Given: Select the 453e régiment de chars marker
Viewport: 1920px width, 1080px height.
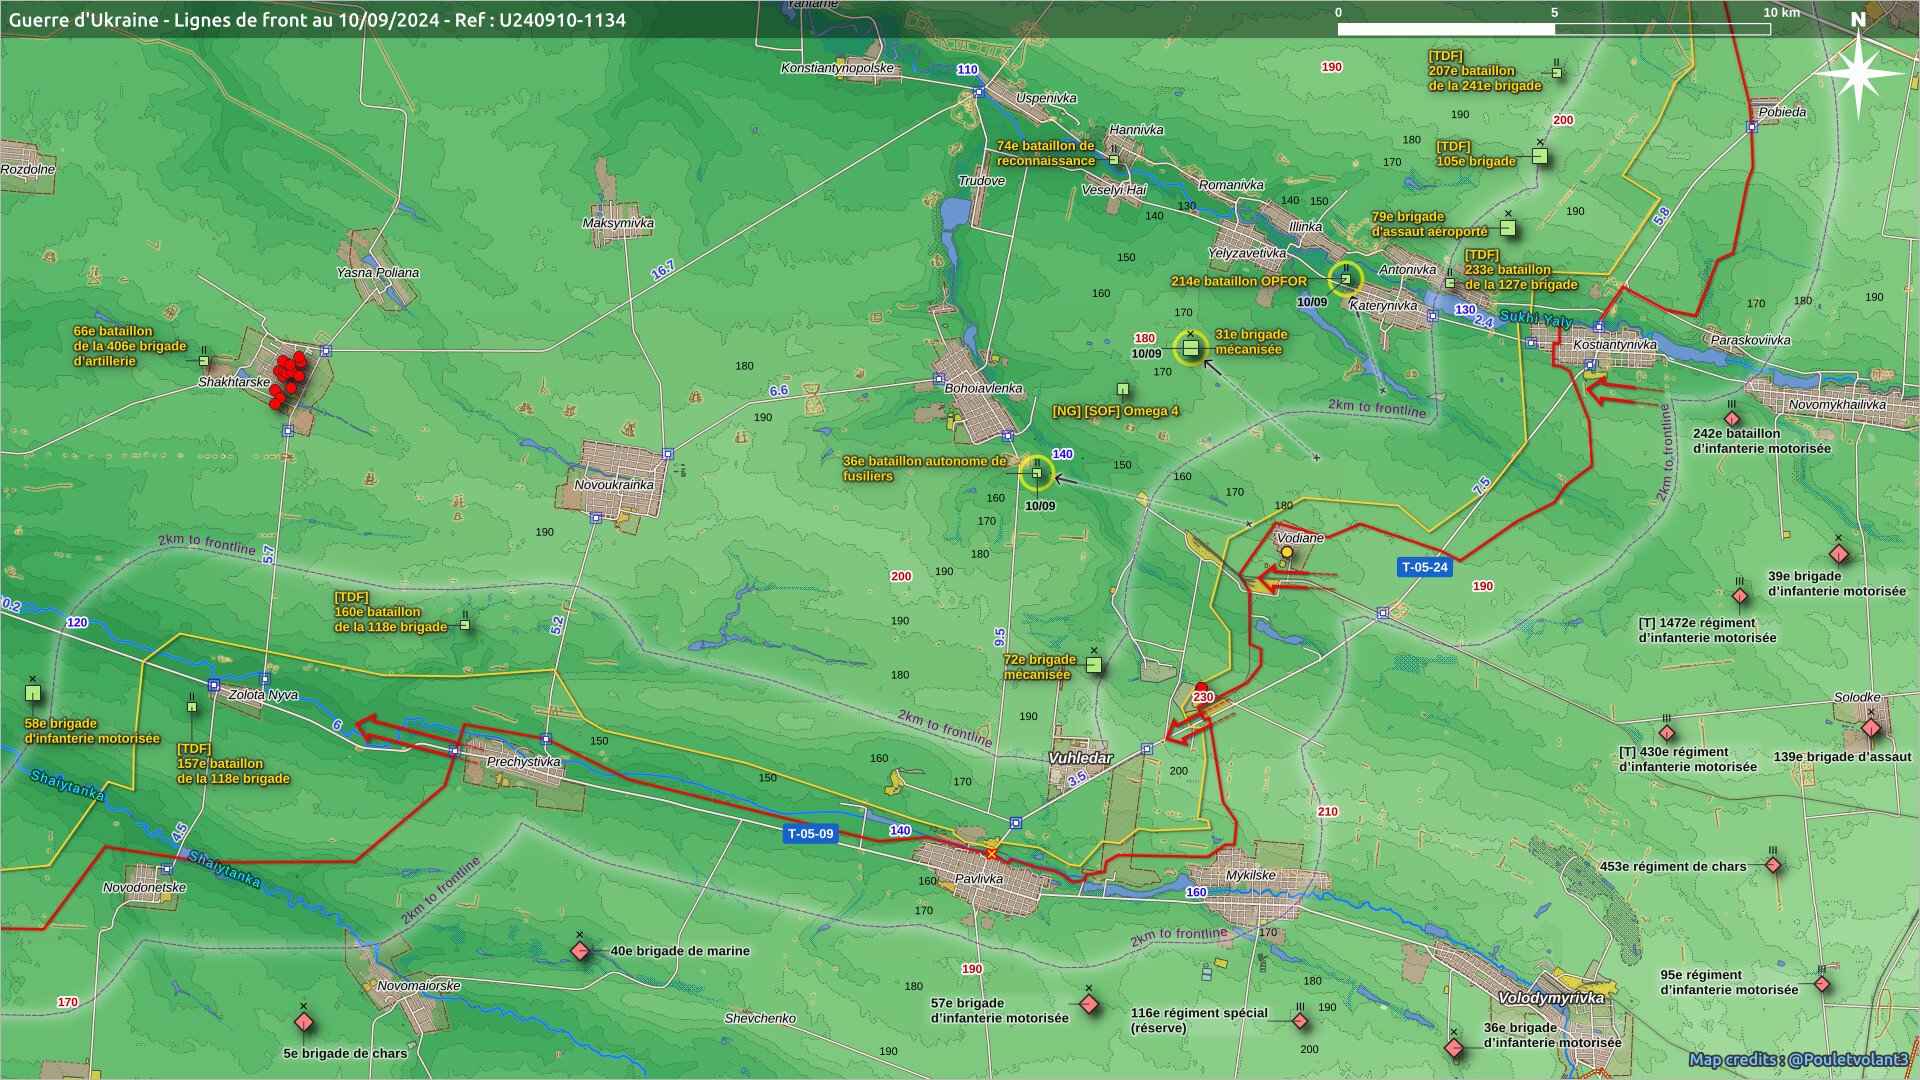Looking at the screenshot, I should click(x=1773, y=864).
